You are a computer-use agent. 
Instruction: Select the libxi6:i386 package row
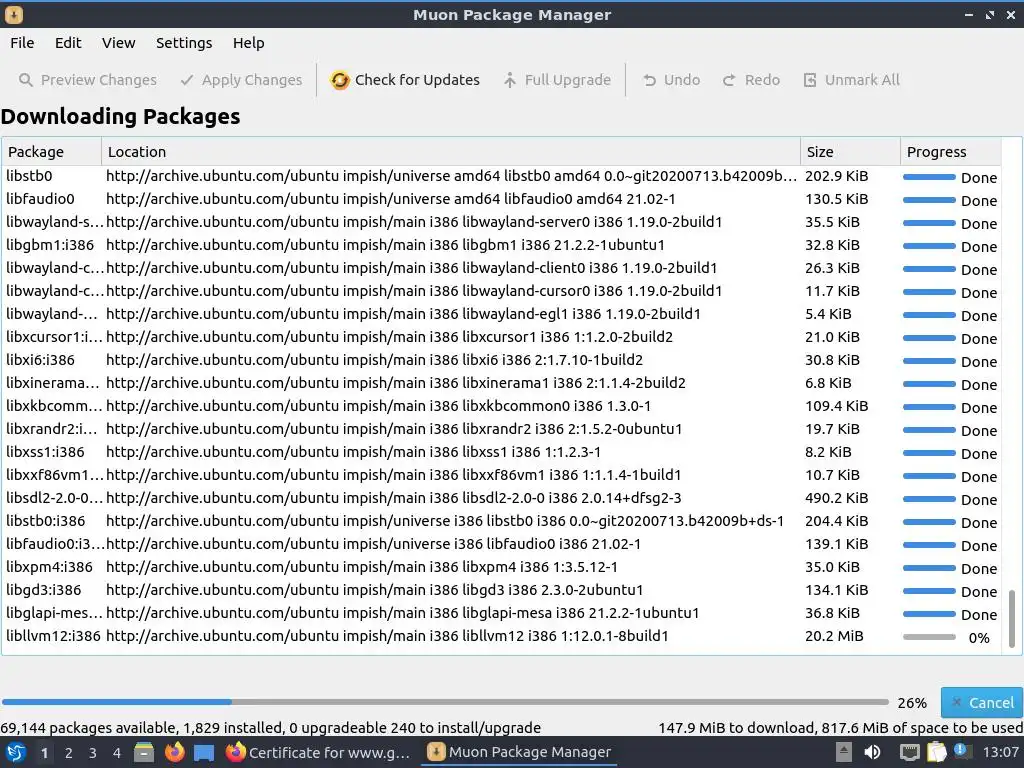coord(501,360)
